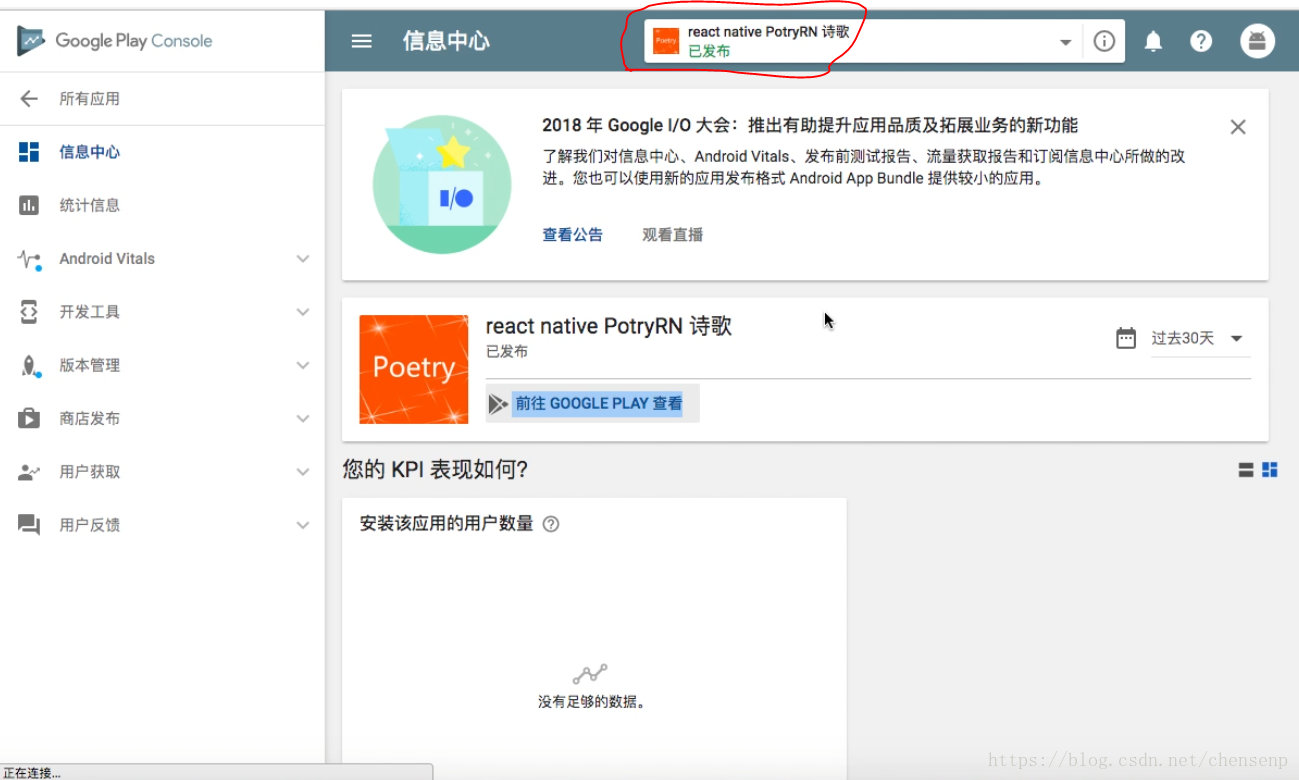The width and height of the screenshot is (1299, 780).
Task: Expand the Android Vitals section chevron
Action: click(x=303, y=259)
